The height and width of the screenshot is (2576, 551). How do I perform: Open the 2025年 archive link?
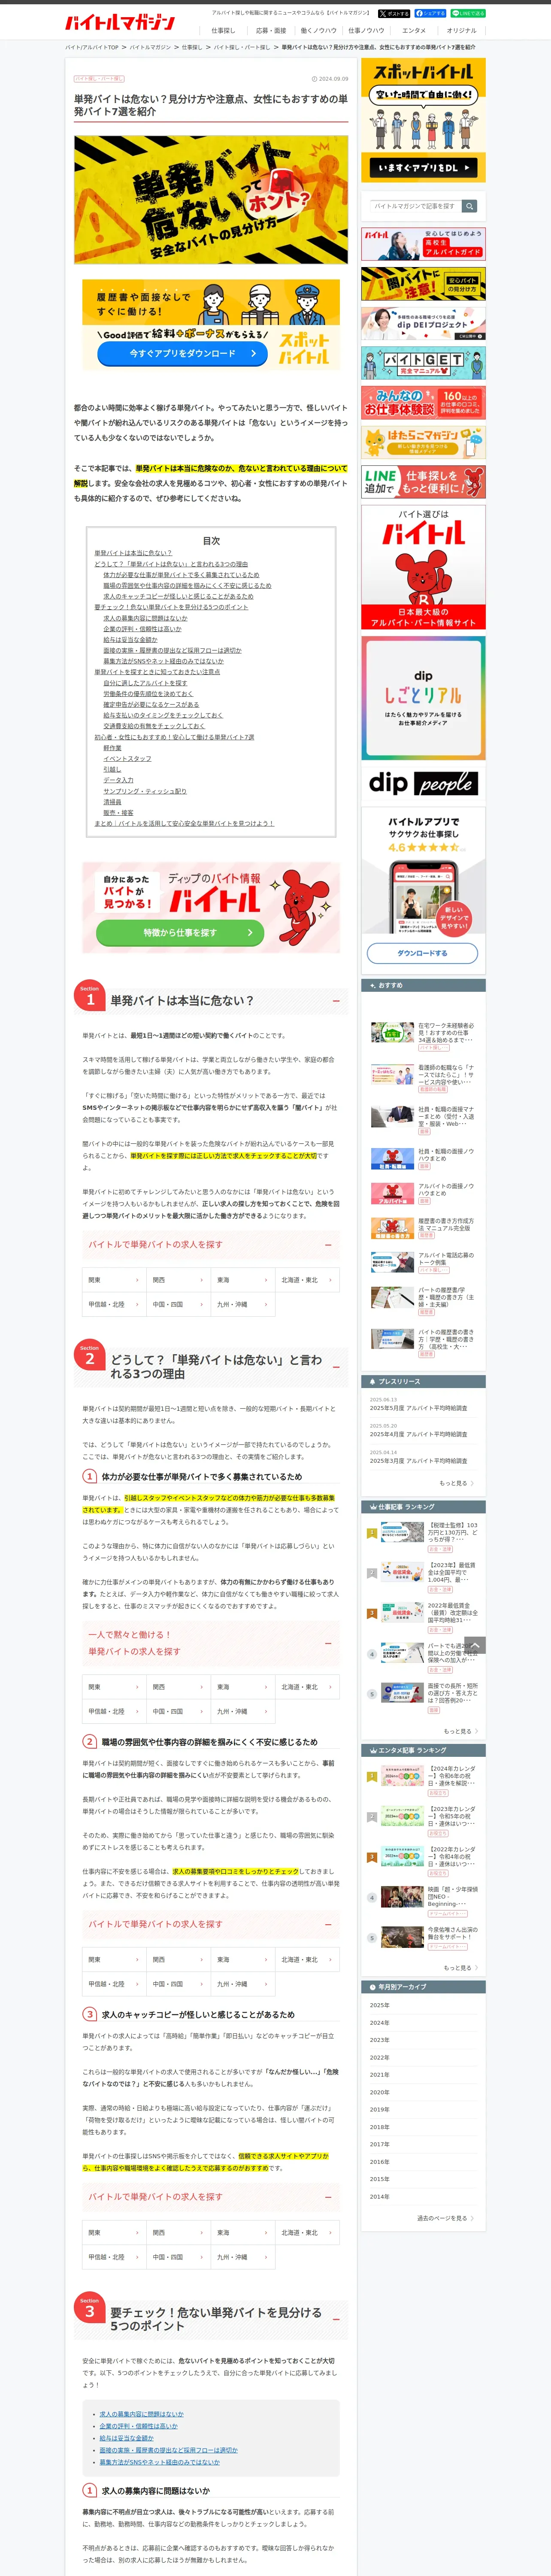coord(380,2005)
